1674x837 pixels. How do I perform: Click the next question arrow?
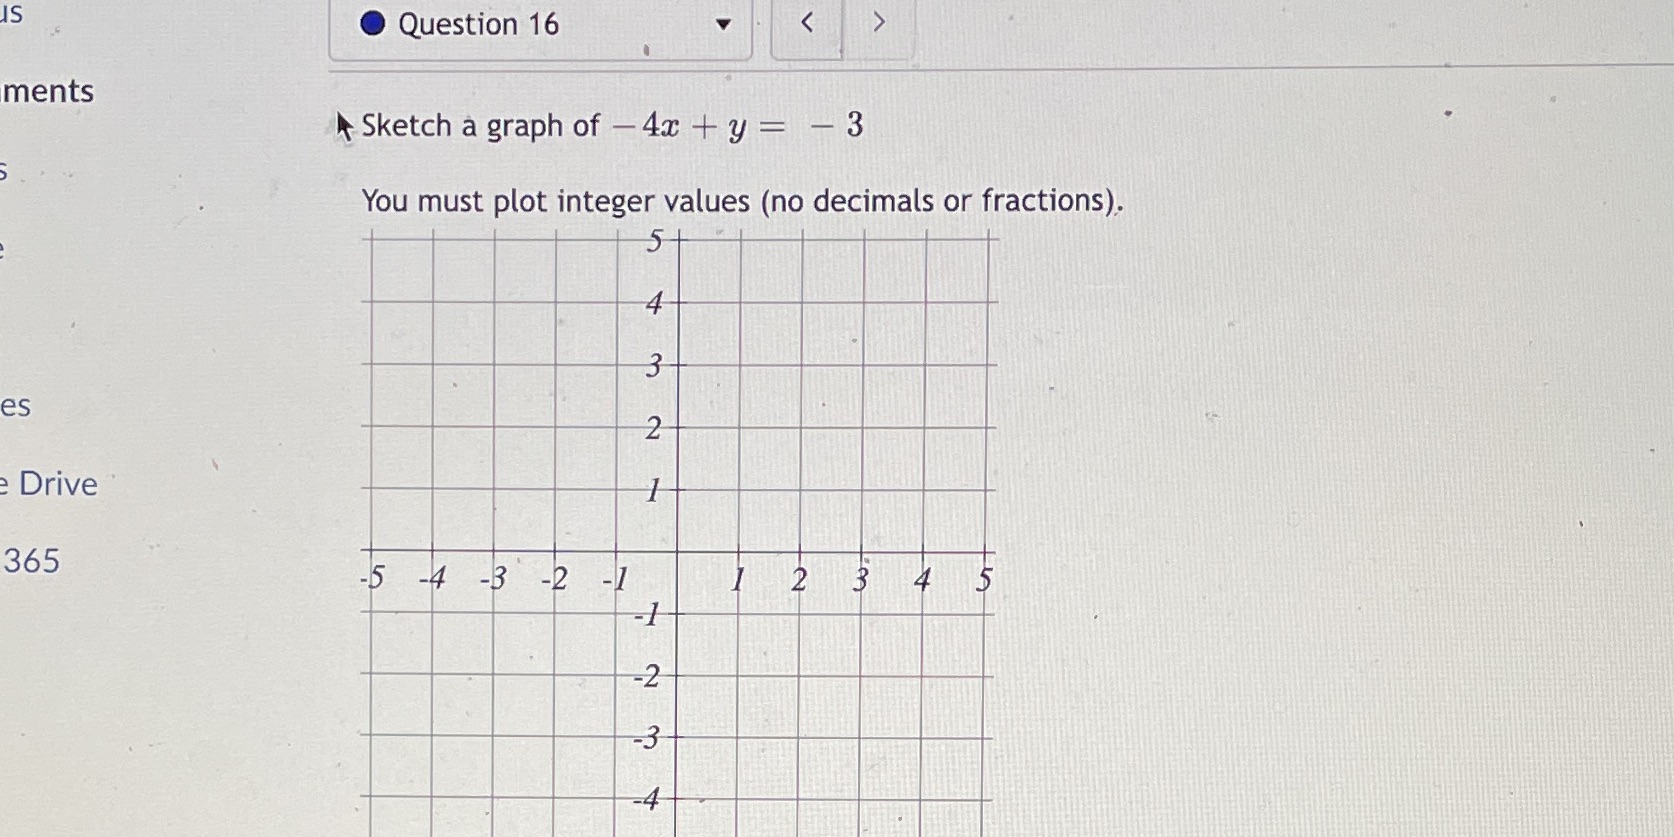(x=878, y=22)
